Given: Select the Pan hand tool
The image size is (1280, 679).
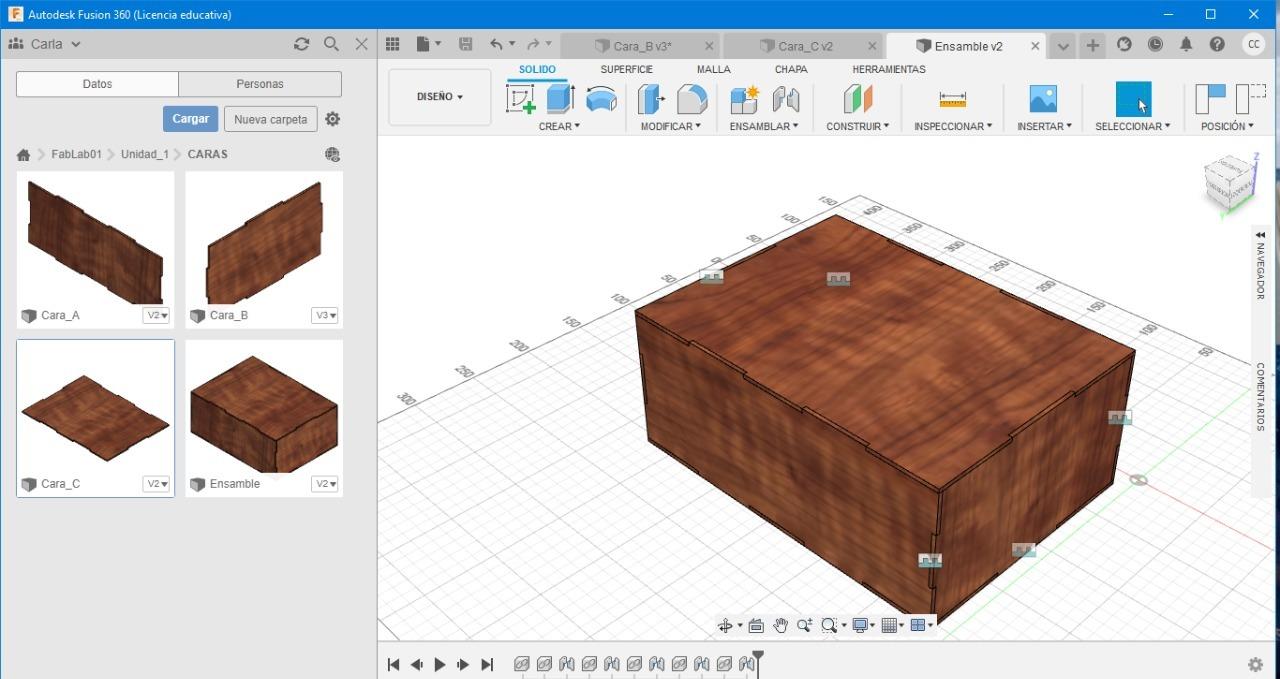Looking at the screenshot, I should click(780, 626).
